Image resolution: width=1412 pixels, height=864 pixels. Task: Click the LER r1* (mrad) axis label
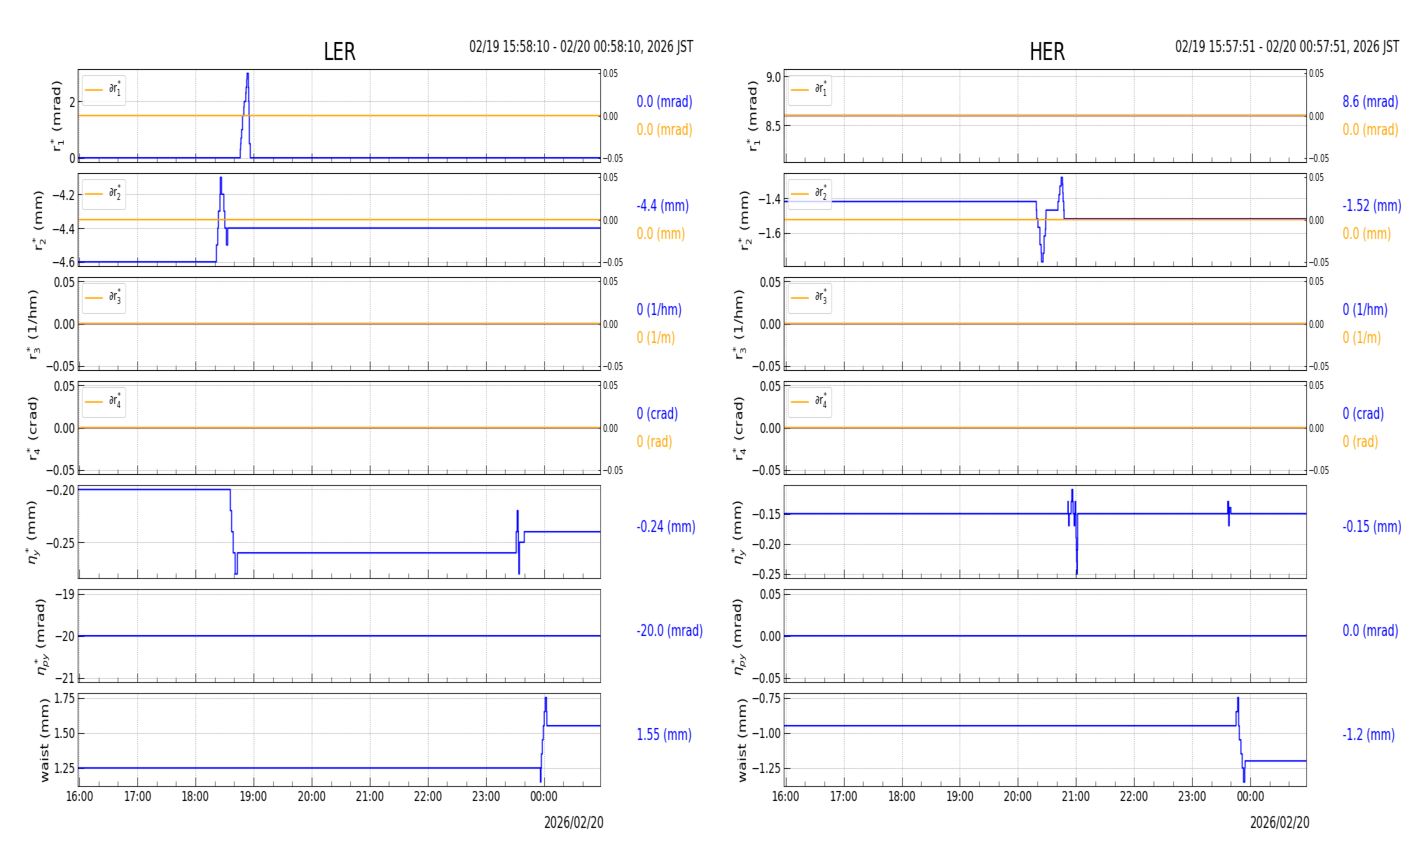click(57, 116)
